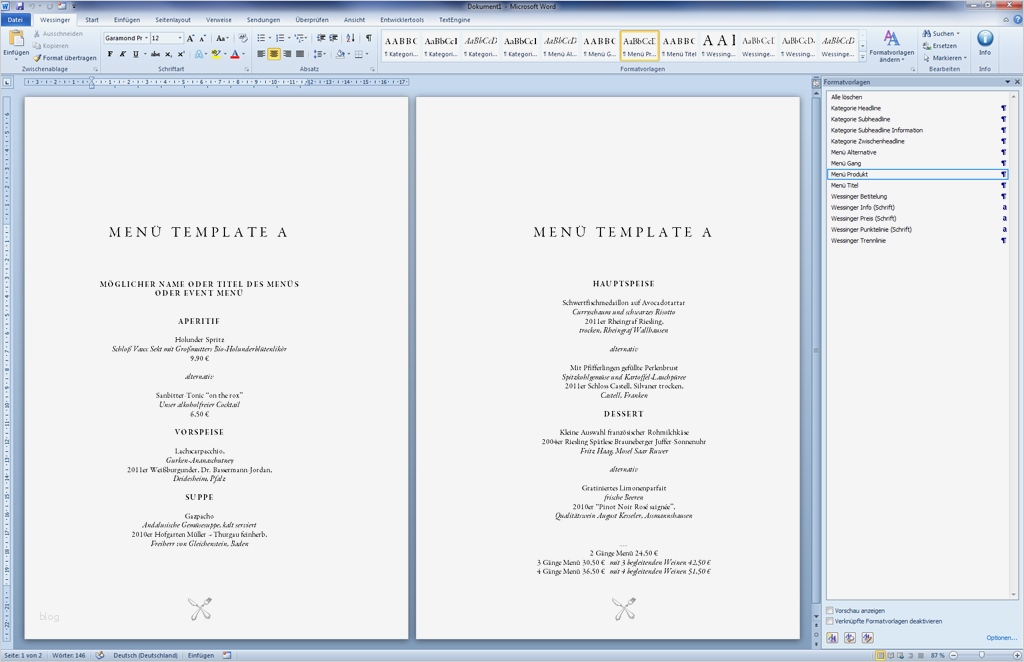
Task: Check Verknüpfte Formatvorlagen deaktivieren
Action: [x=831, y=621]
